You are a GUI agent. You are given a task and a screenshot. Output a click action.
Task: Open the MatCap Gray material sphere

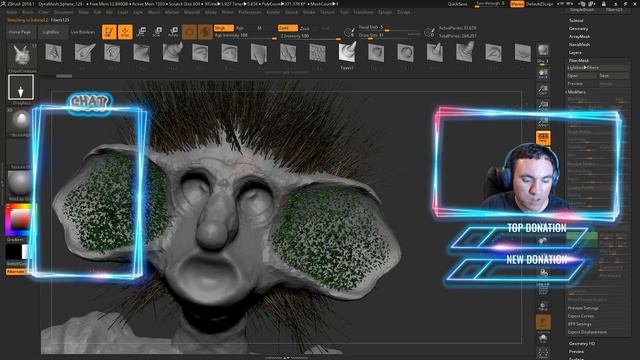tap(20, 184)
